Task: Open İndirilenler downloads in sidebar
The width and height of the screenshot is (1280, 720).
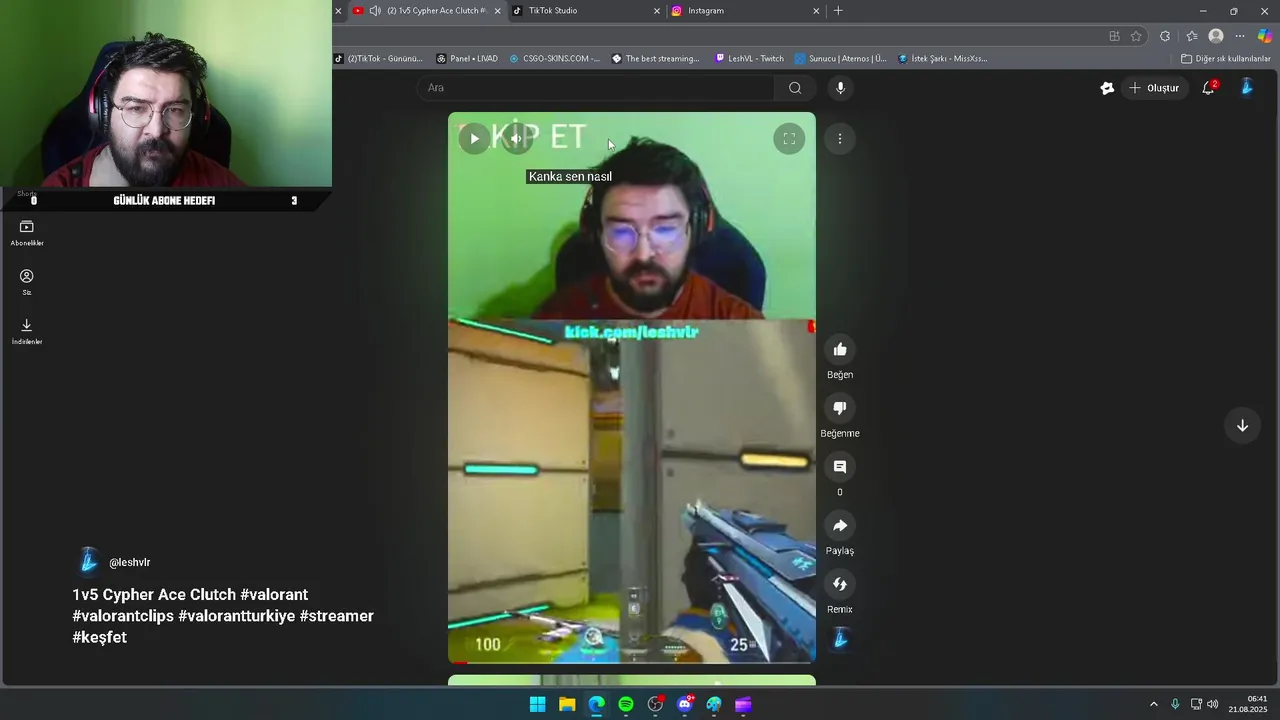Action: pyautogui.click(x=27, y=331)
